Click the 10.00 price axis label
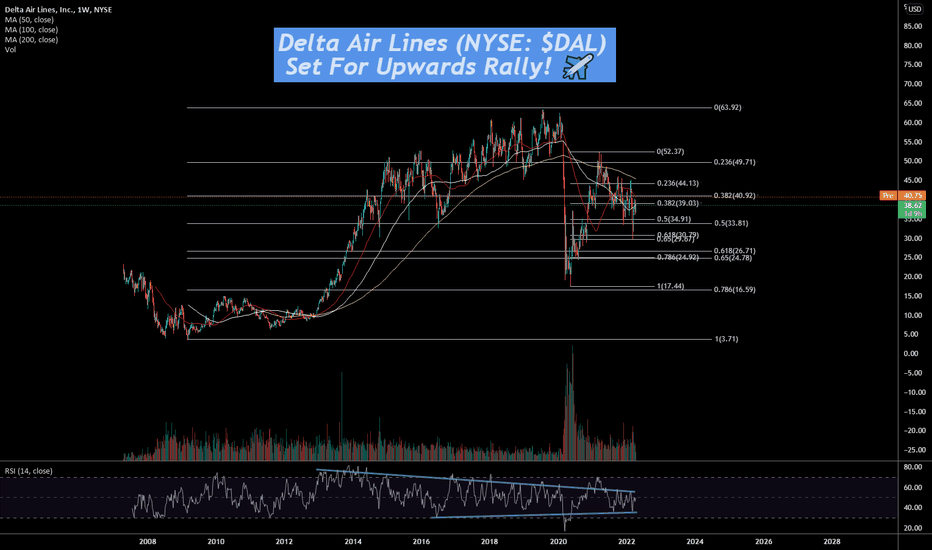This screenshot has height=550, width=932. [x=913, y=316]
